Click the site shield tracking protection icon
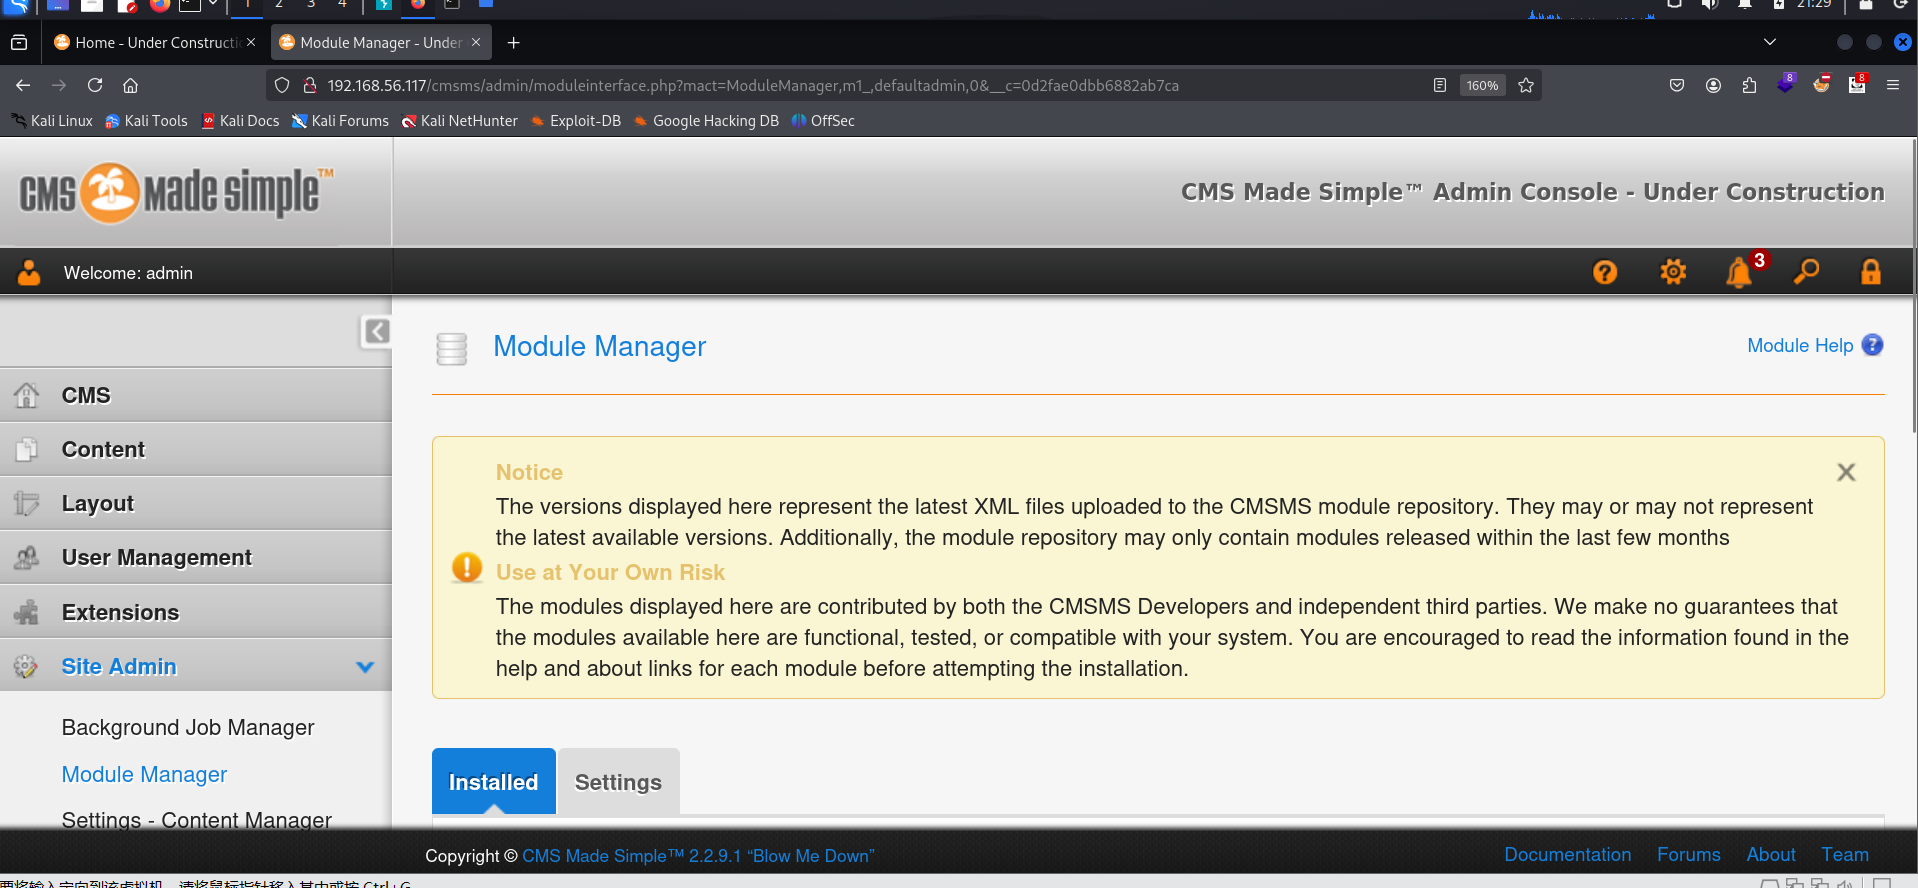This screenshot has width=1918, height=888. [x=282, y=85]
